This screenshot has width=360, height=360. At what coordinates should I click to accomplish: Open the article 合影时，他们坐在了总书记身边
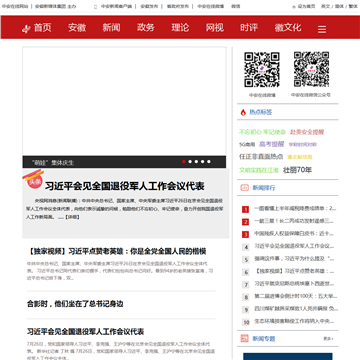click(x=75, y=304)
